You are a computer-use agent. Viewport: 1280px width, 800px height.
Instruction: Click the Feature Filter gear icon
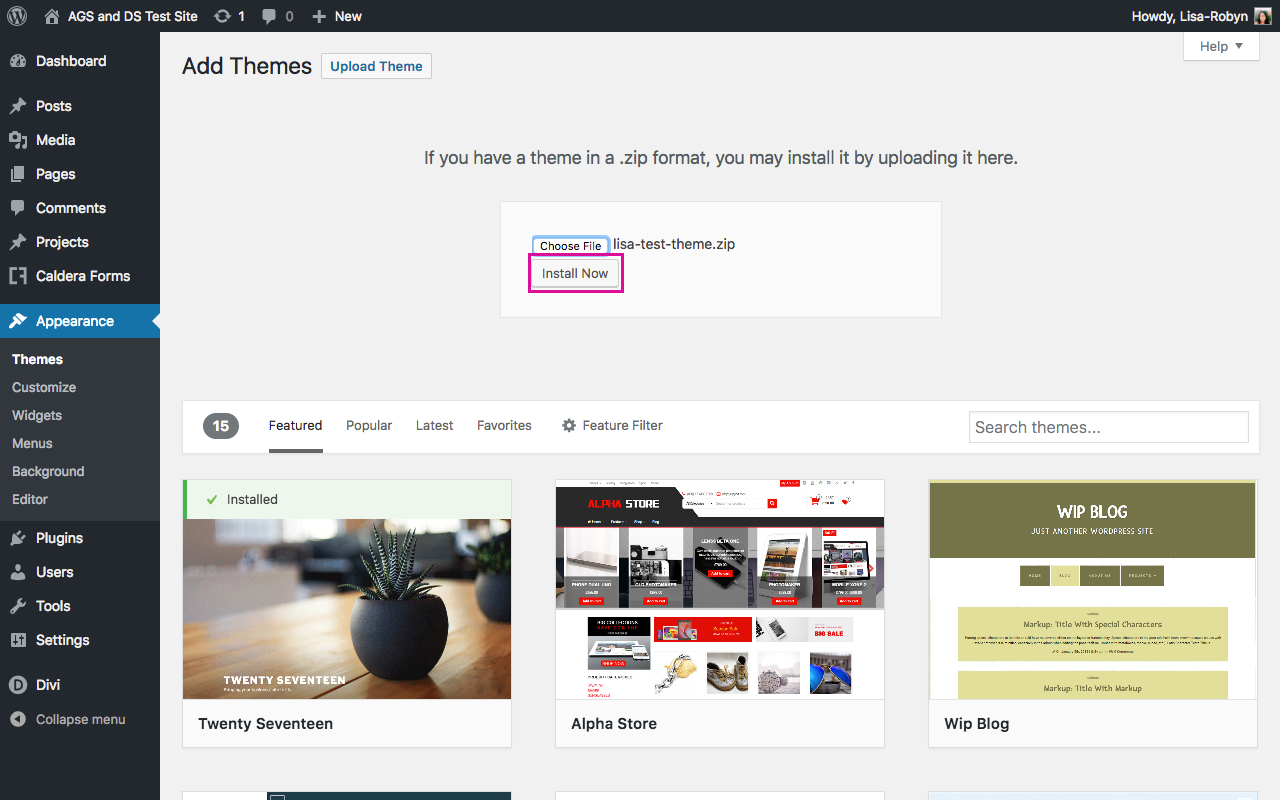coord(569,425)
